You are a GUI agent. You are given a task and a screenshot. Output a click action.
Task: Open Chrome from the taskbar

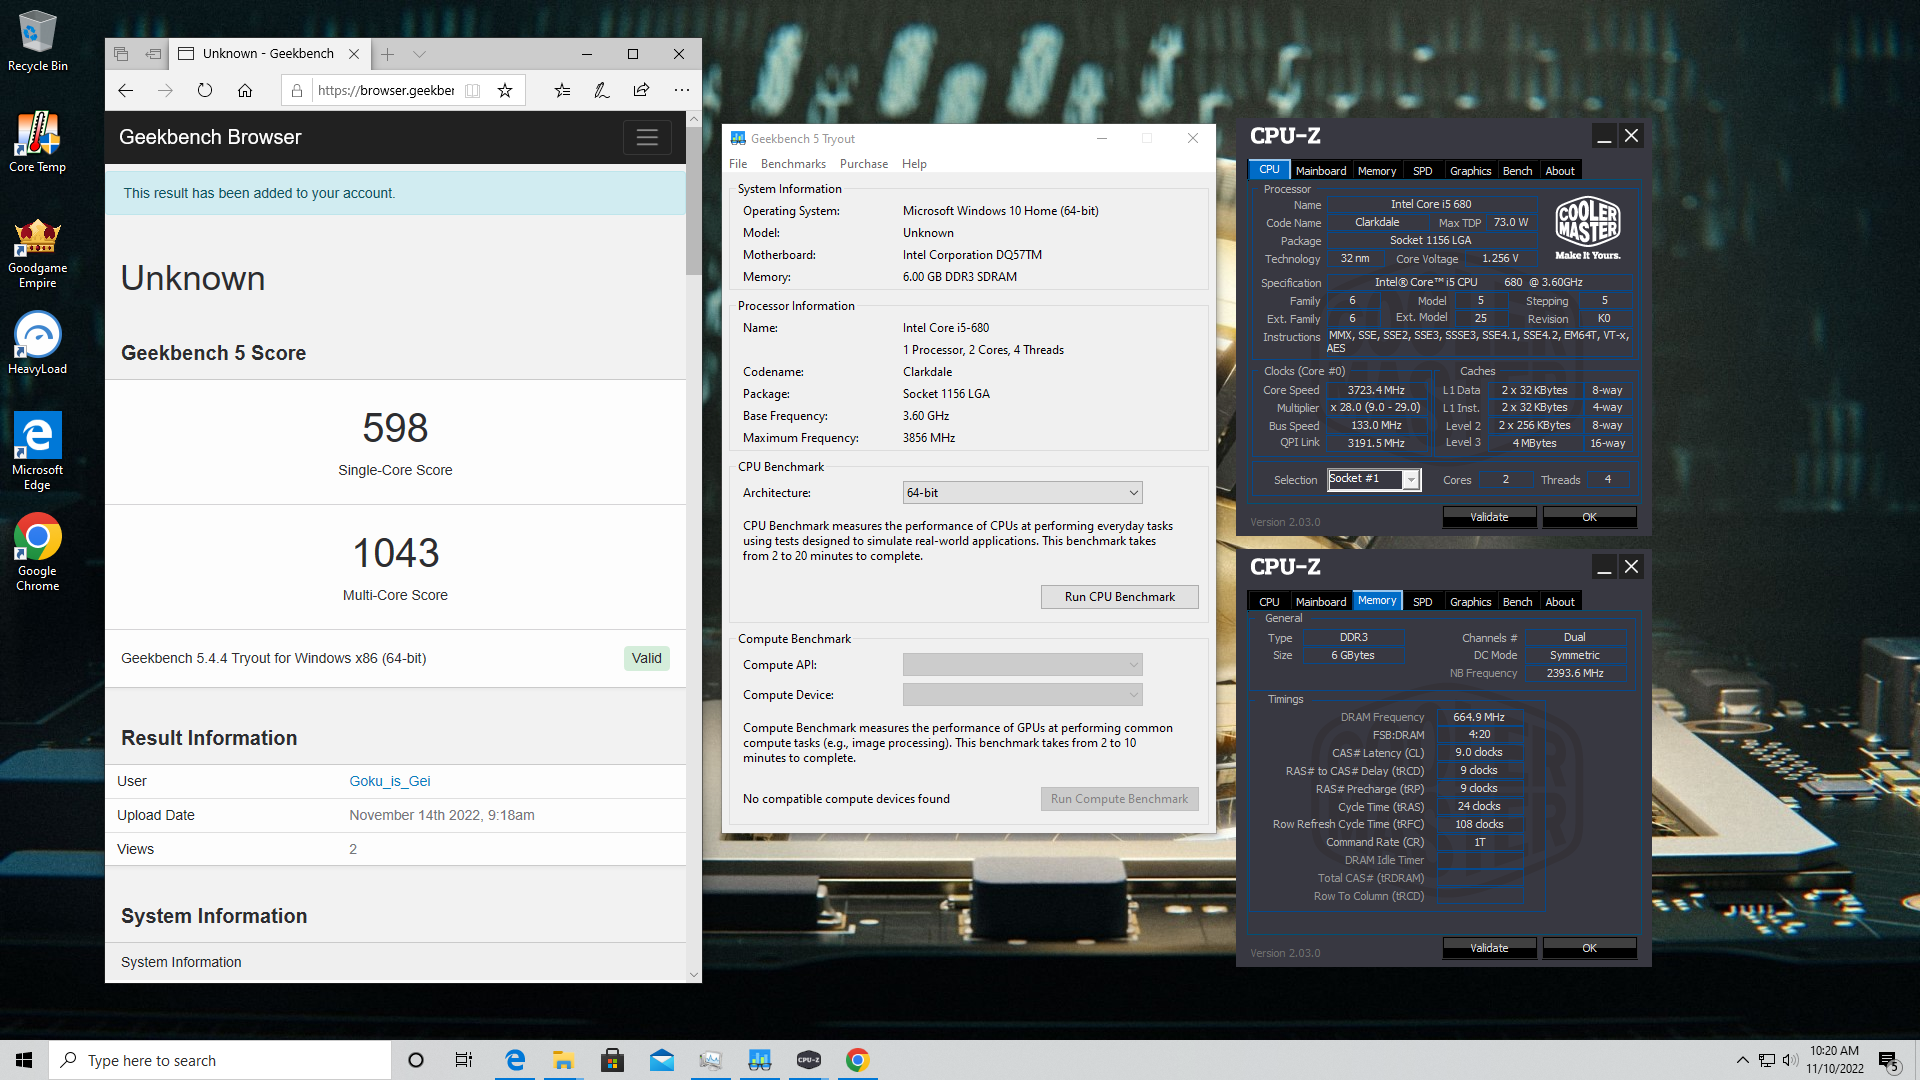[x=857, y=1060]
